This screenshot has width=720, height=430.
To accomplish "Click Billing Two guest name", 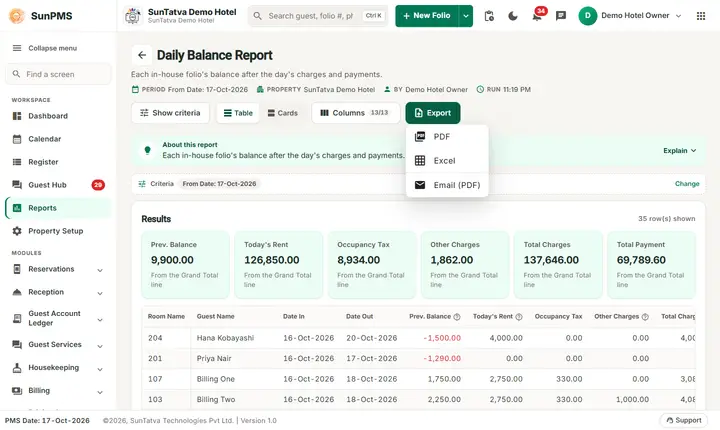I will pyautogui.click(x=216, y=400).
